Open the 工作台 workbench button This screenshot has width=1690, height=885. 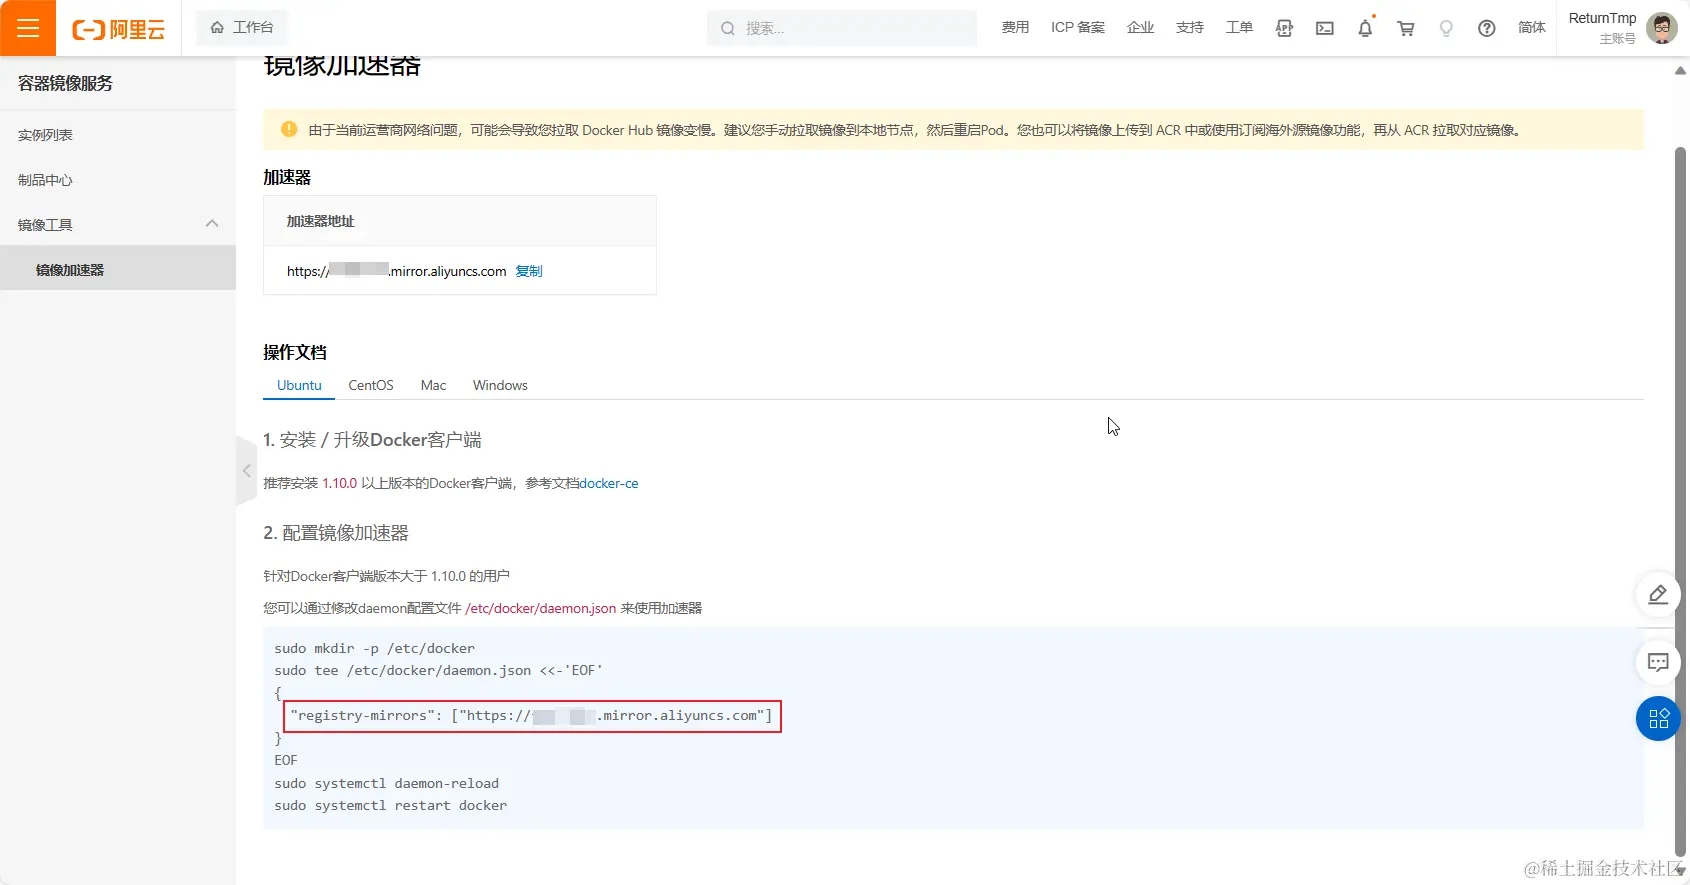pyautogui.click(x=242, y=28)
